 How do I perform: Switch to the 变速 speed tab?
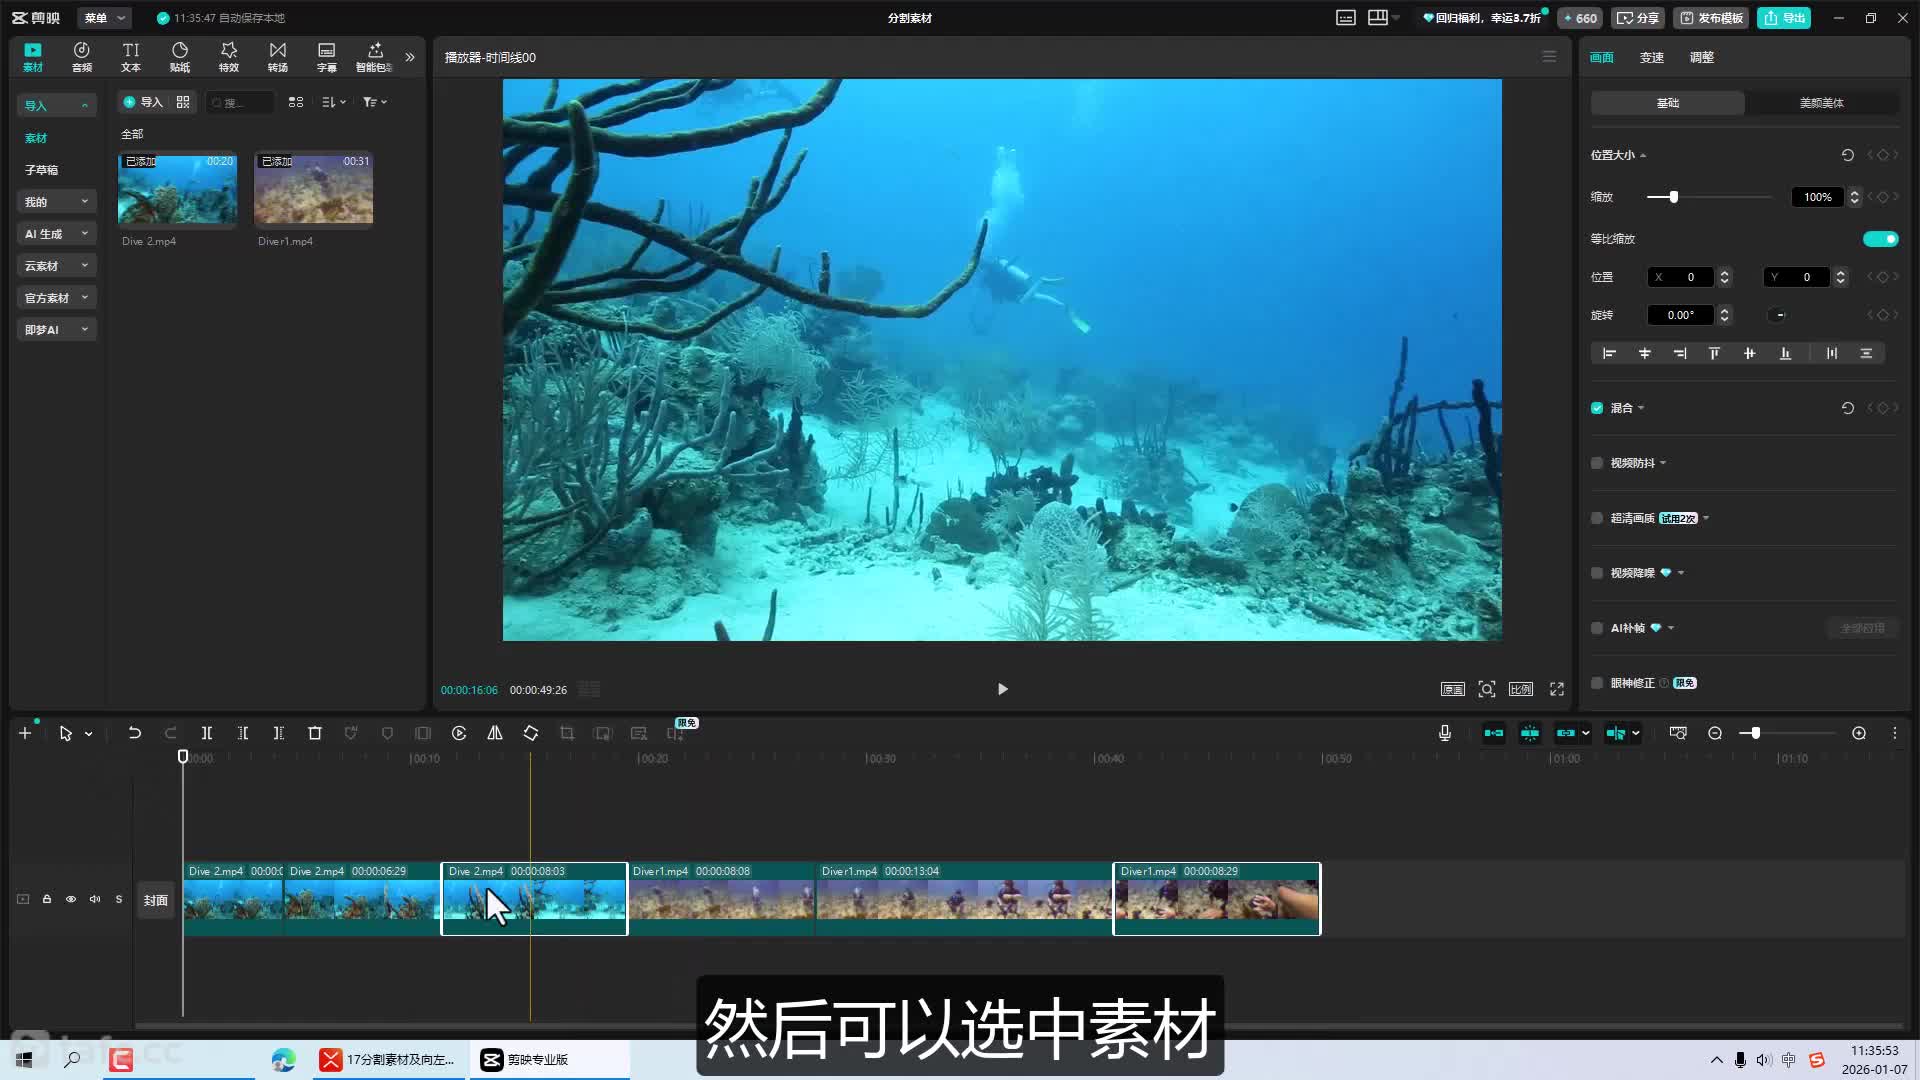tap(1651, 58)
